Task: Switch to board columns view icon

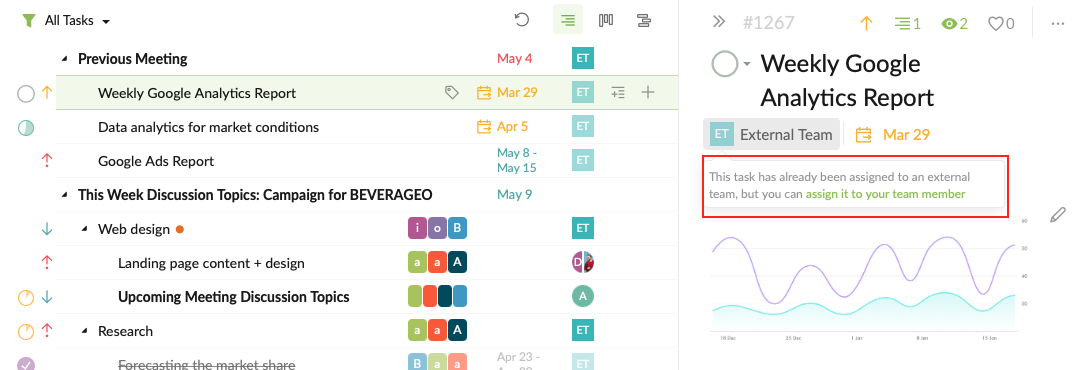Action: point(606,20)
